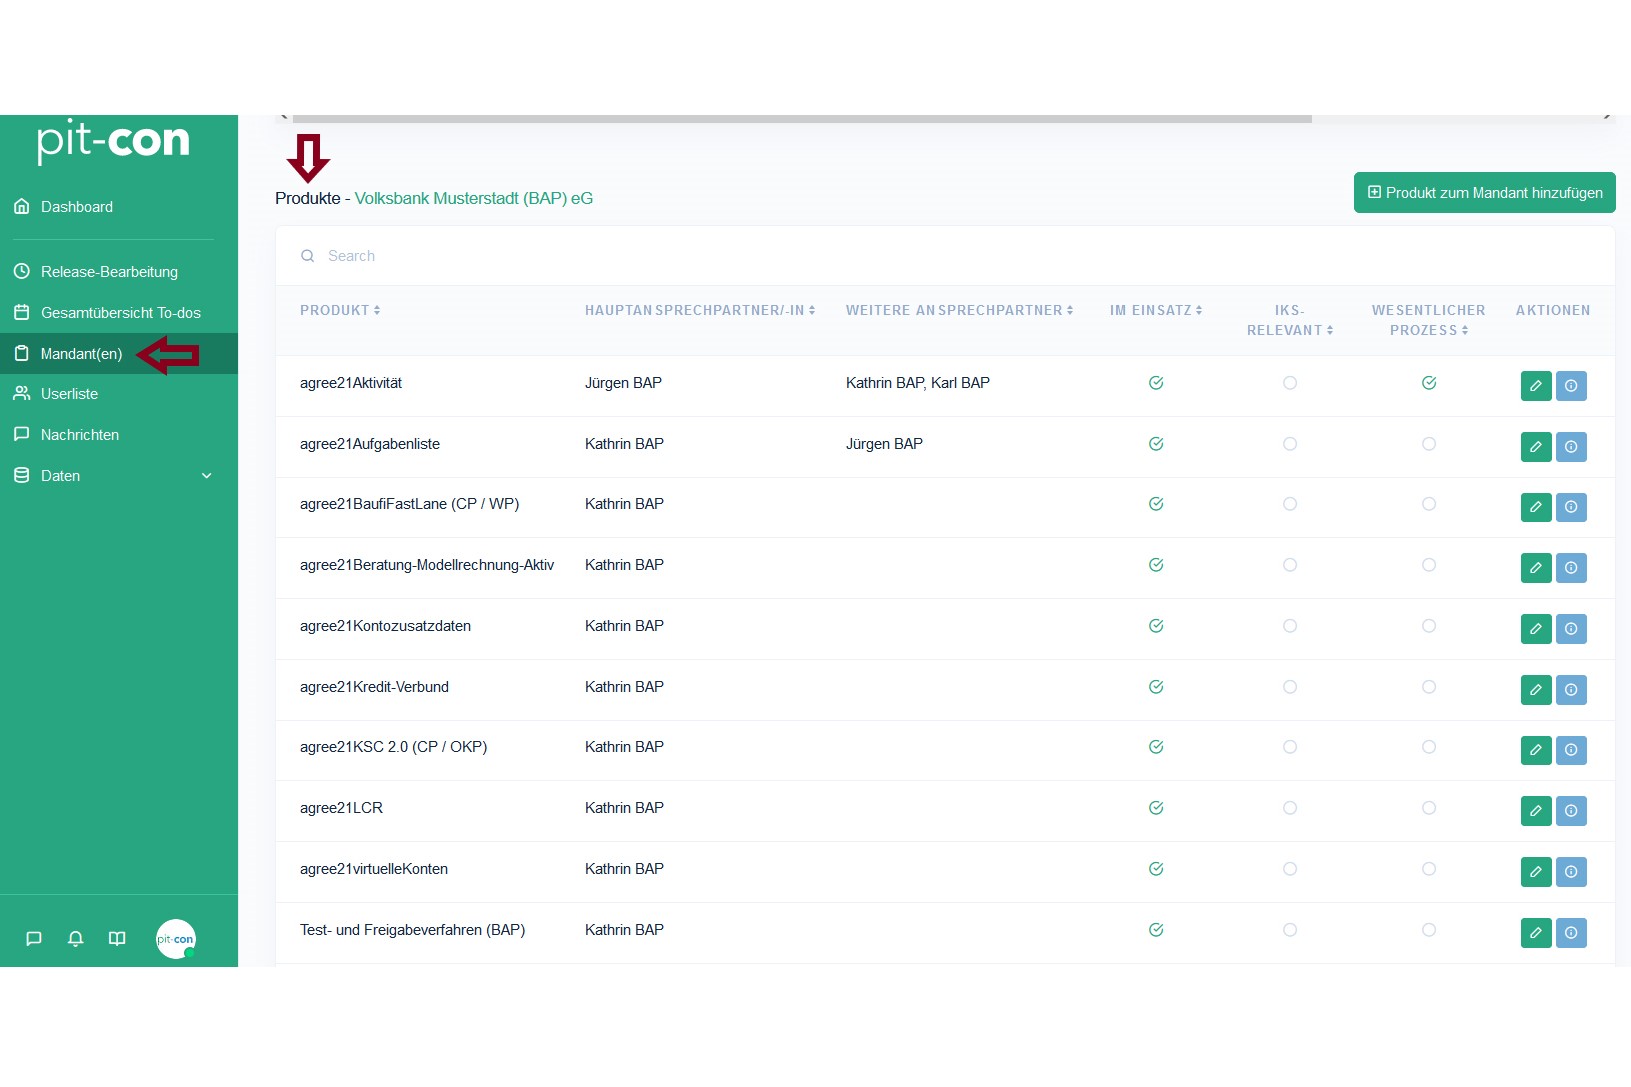1631x1087 pixels.
Task: Open Gesamtübersicht To-dos
Action: pos(119,313)
